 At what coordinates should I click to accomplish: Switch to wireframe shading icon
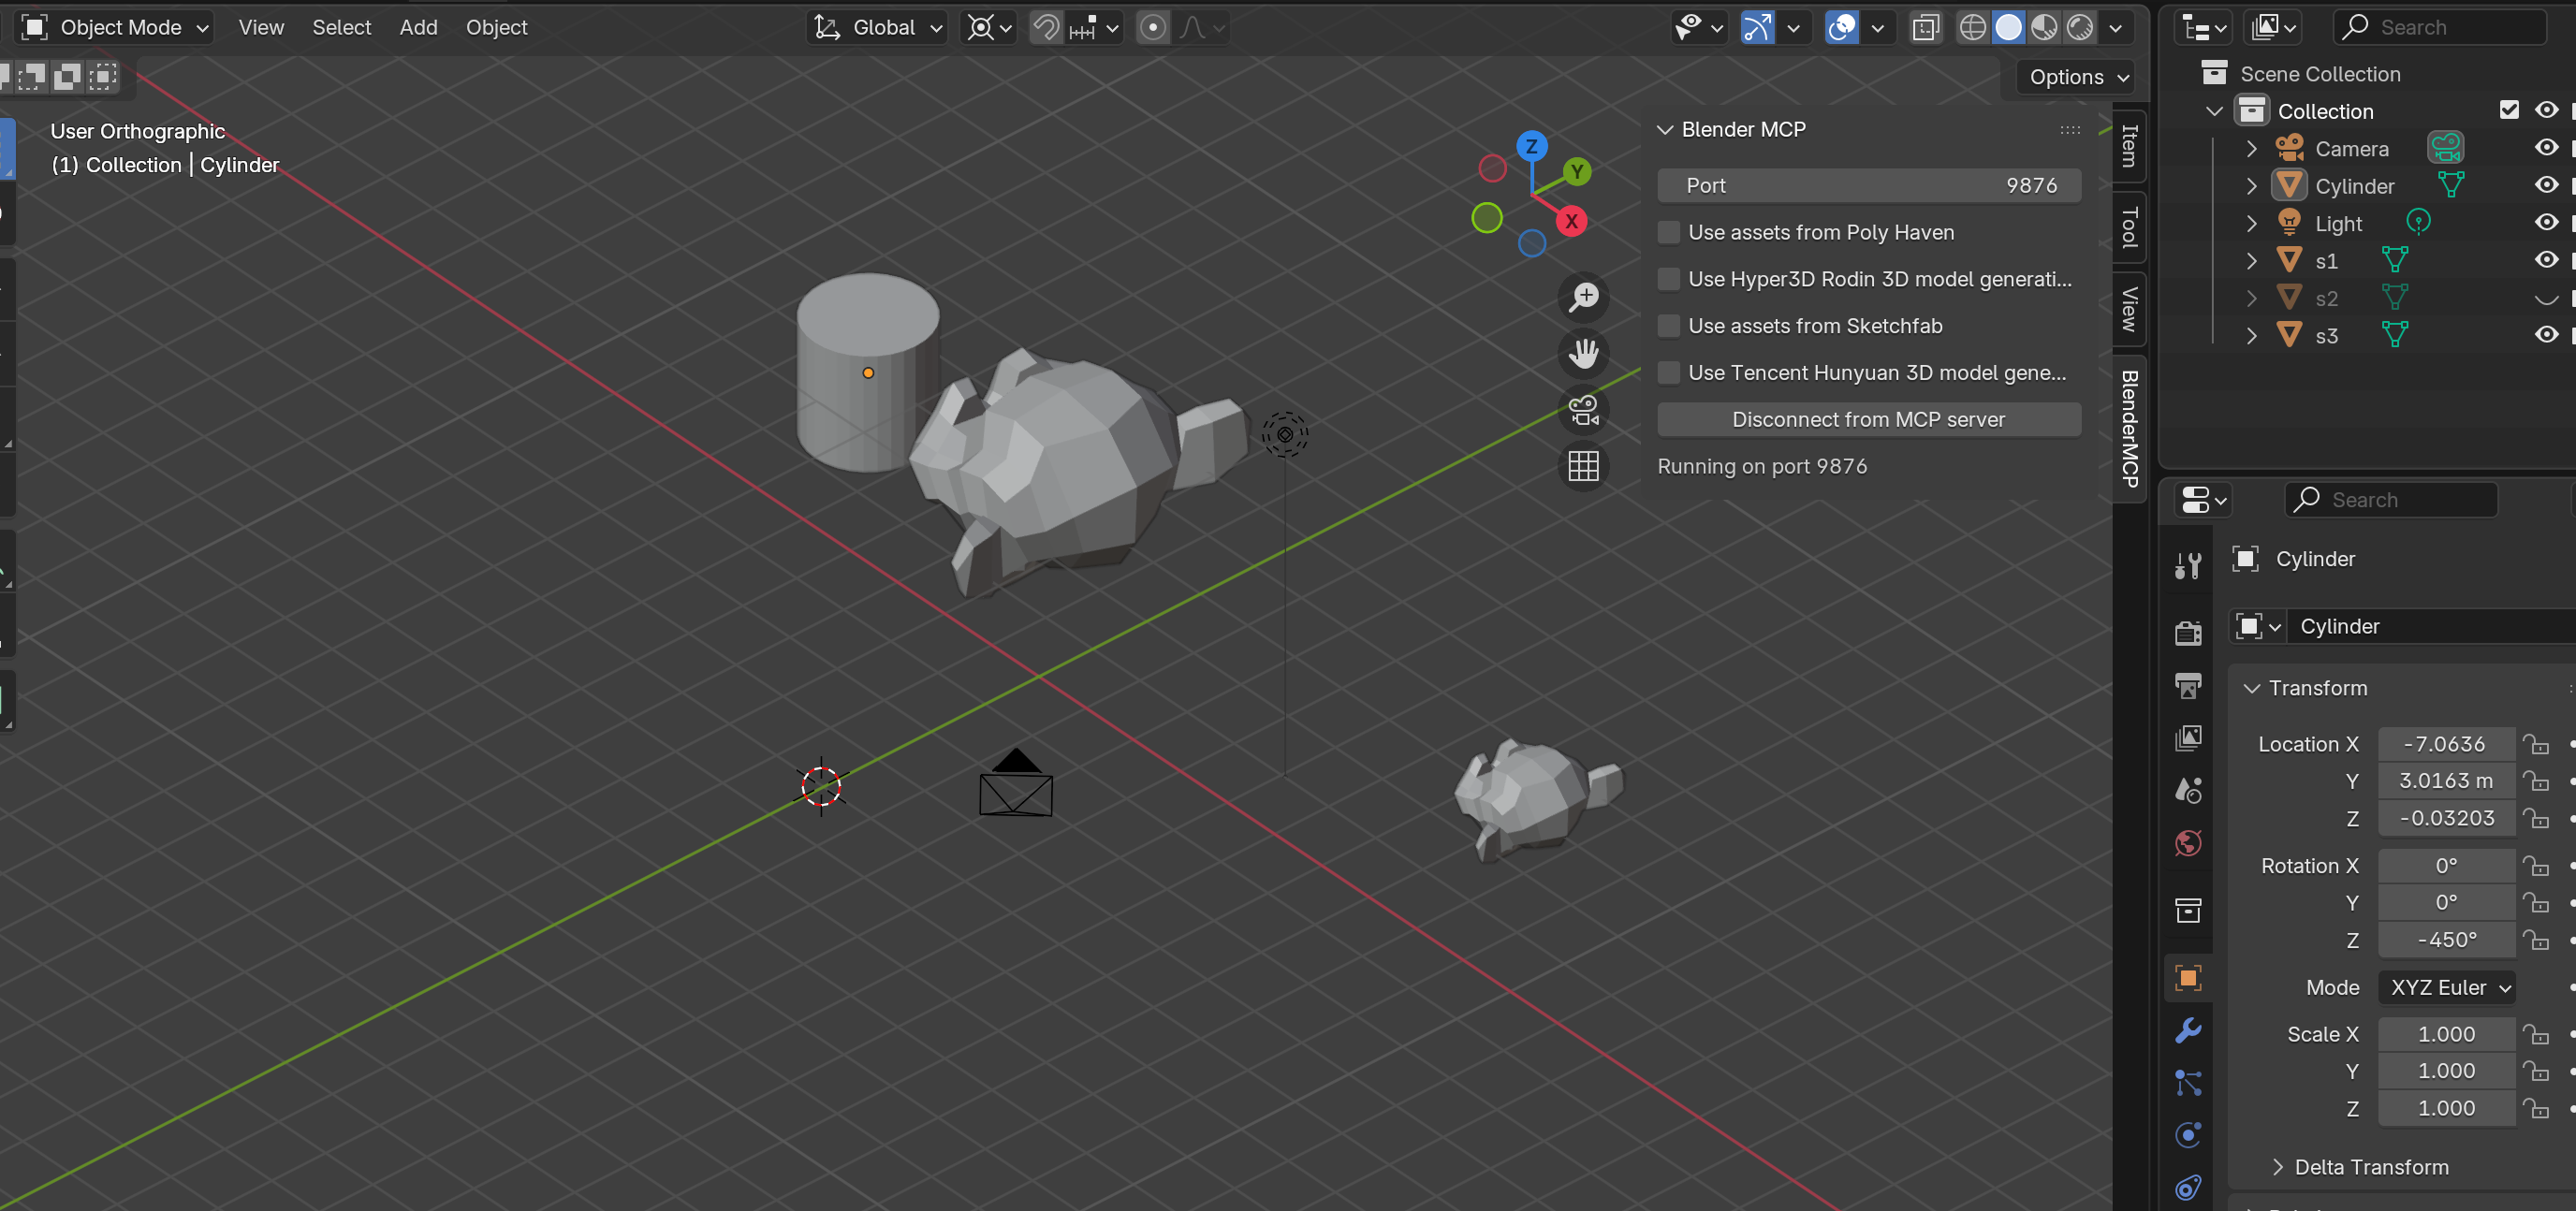tap(1973, 27)
